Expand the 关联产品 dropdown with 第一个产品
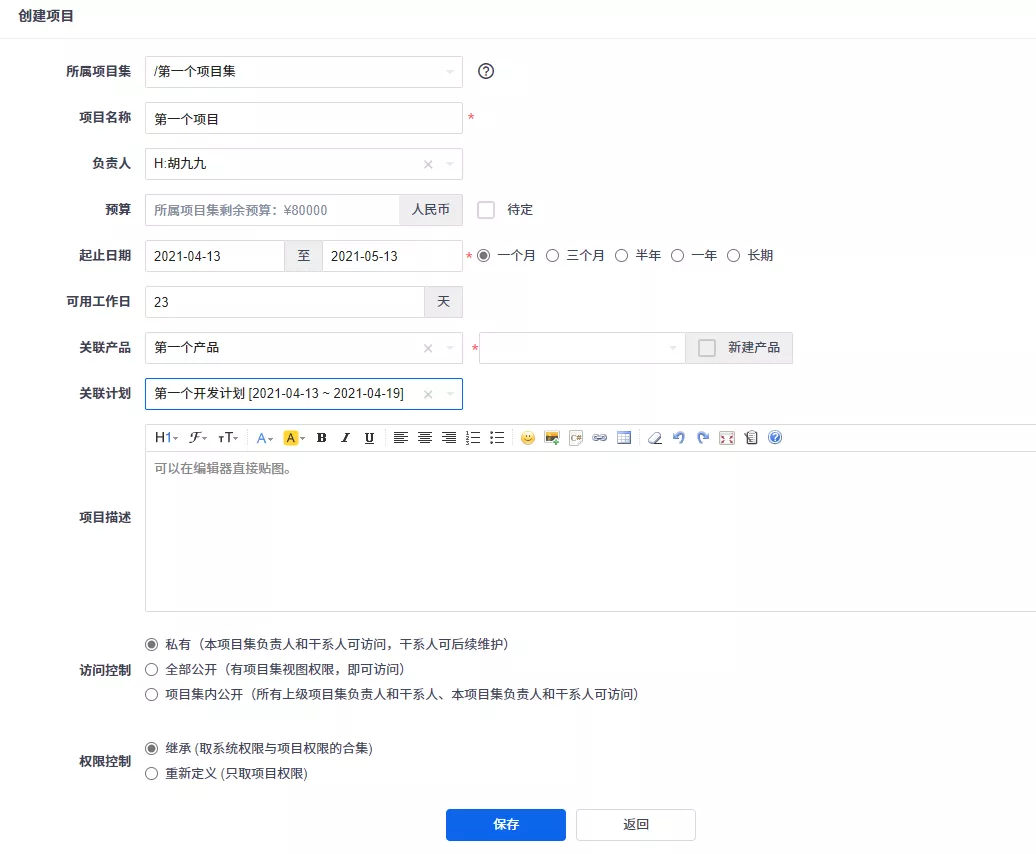Screen dimensions: 1036x854 pyautogui.click(x=449, y=348)
